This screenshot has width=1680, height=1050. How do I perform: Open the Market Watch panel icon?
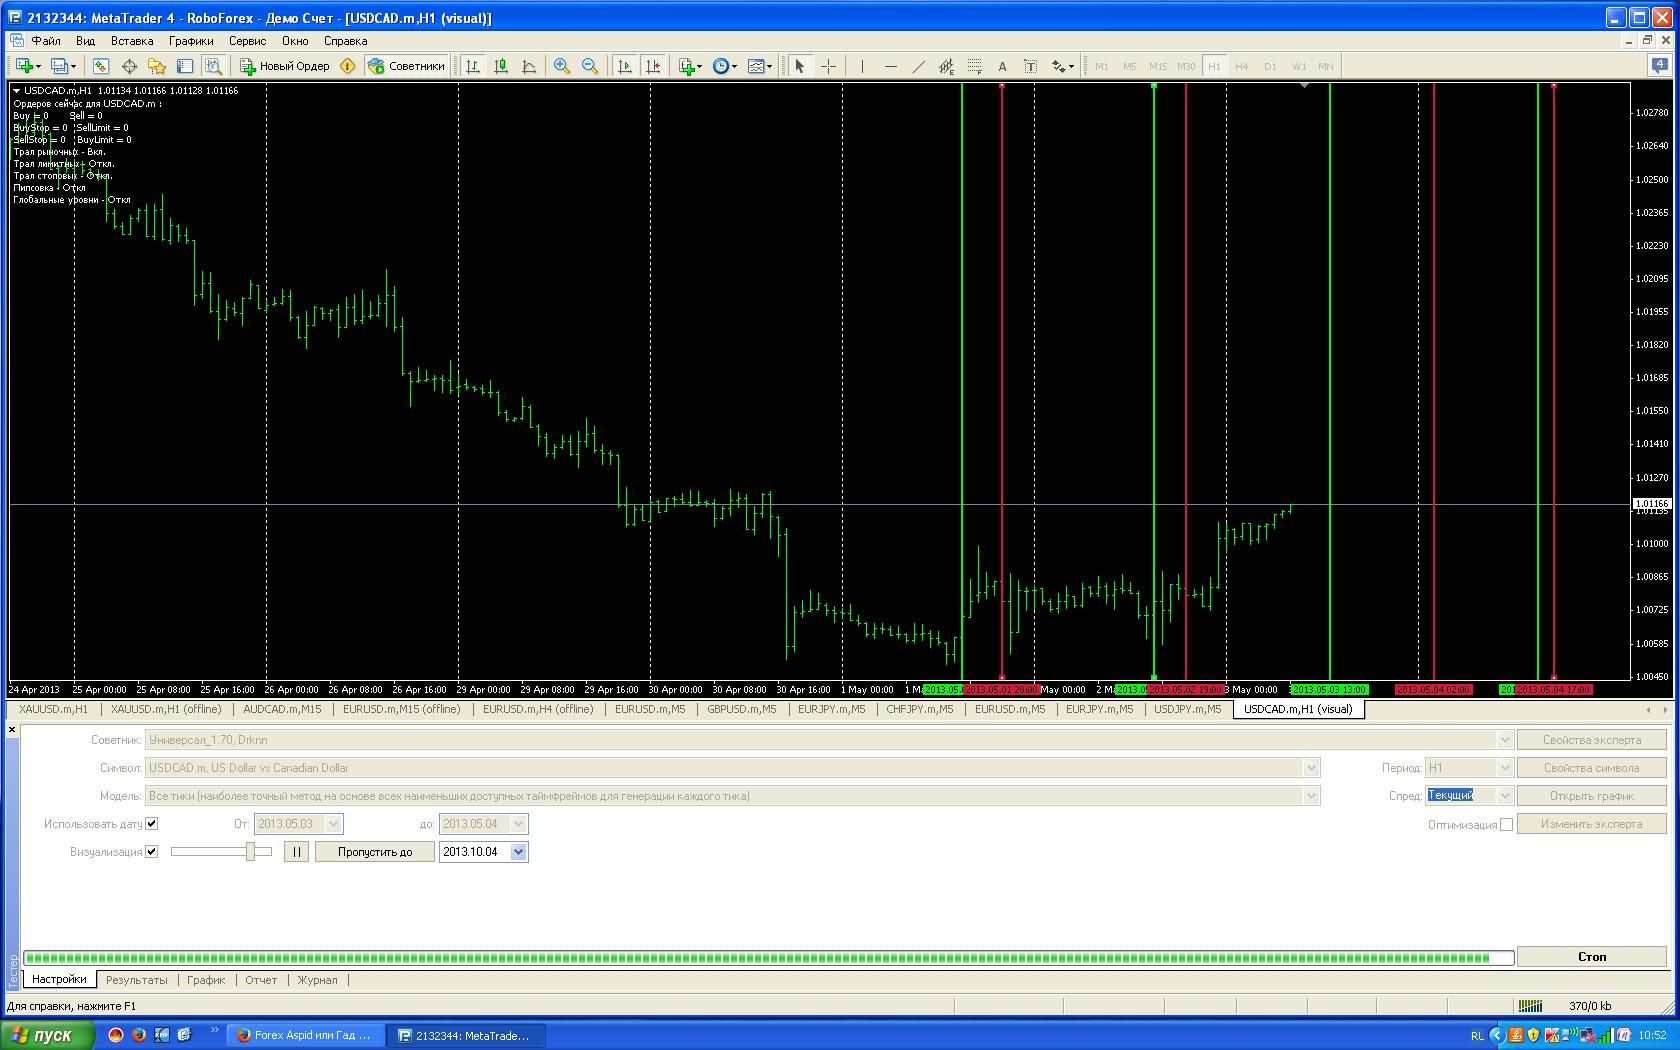(101, 66)
